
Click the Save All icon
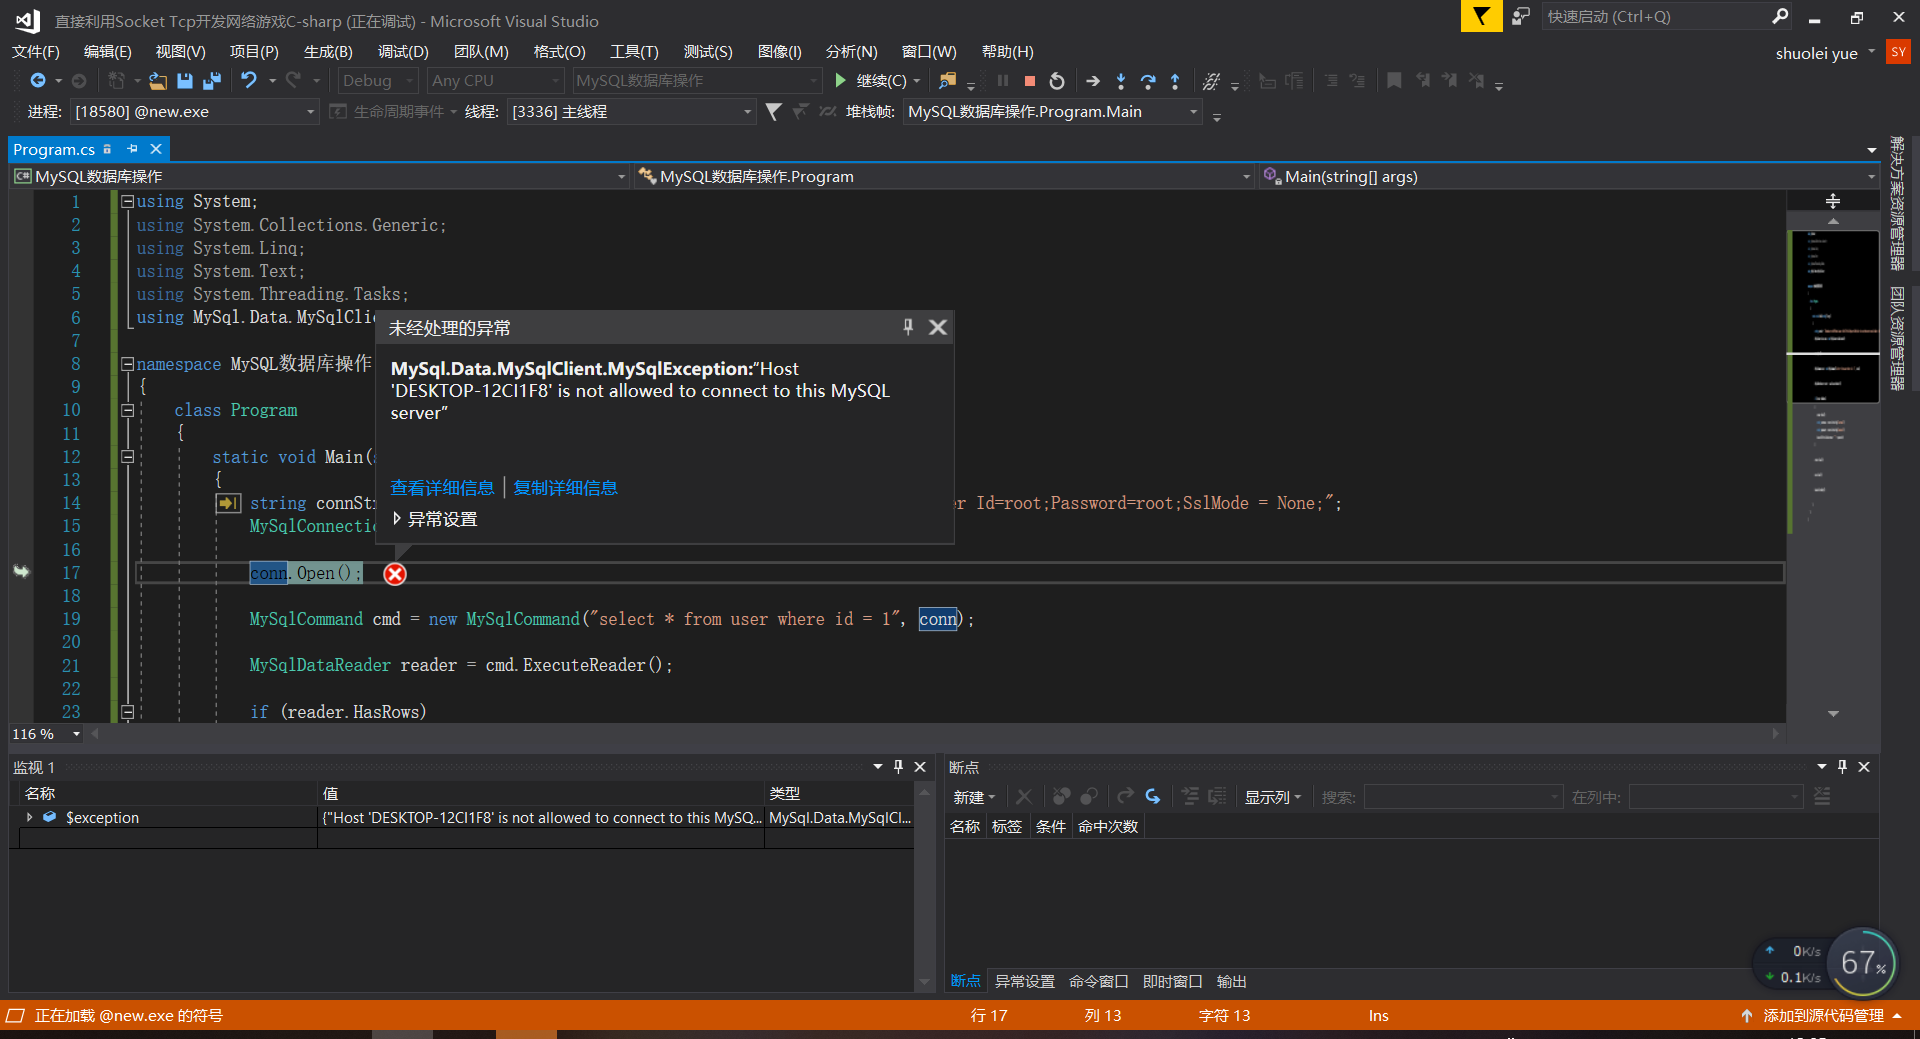(x=212, y=81)
